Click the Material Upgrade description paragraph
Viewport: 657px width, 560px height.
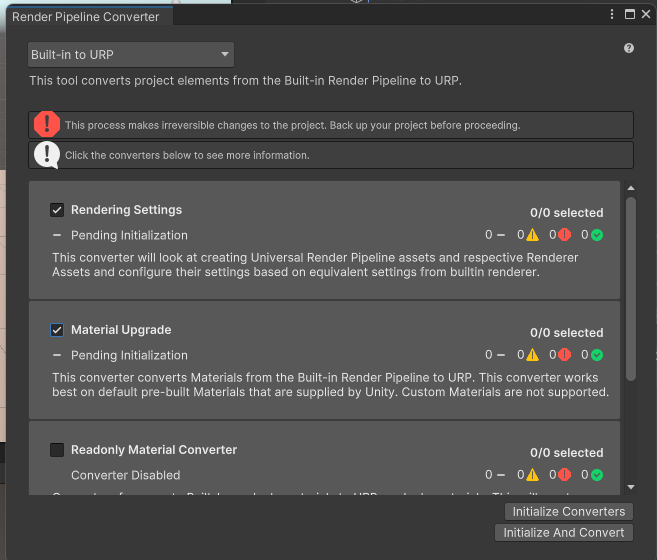coord(330,385)
